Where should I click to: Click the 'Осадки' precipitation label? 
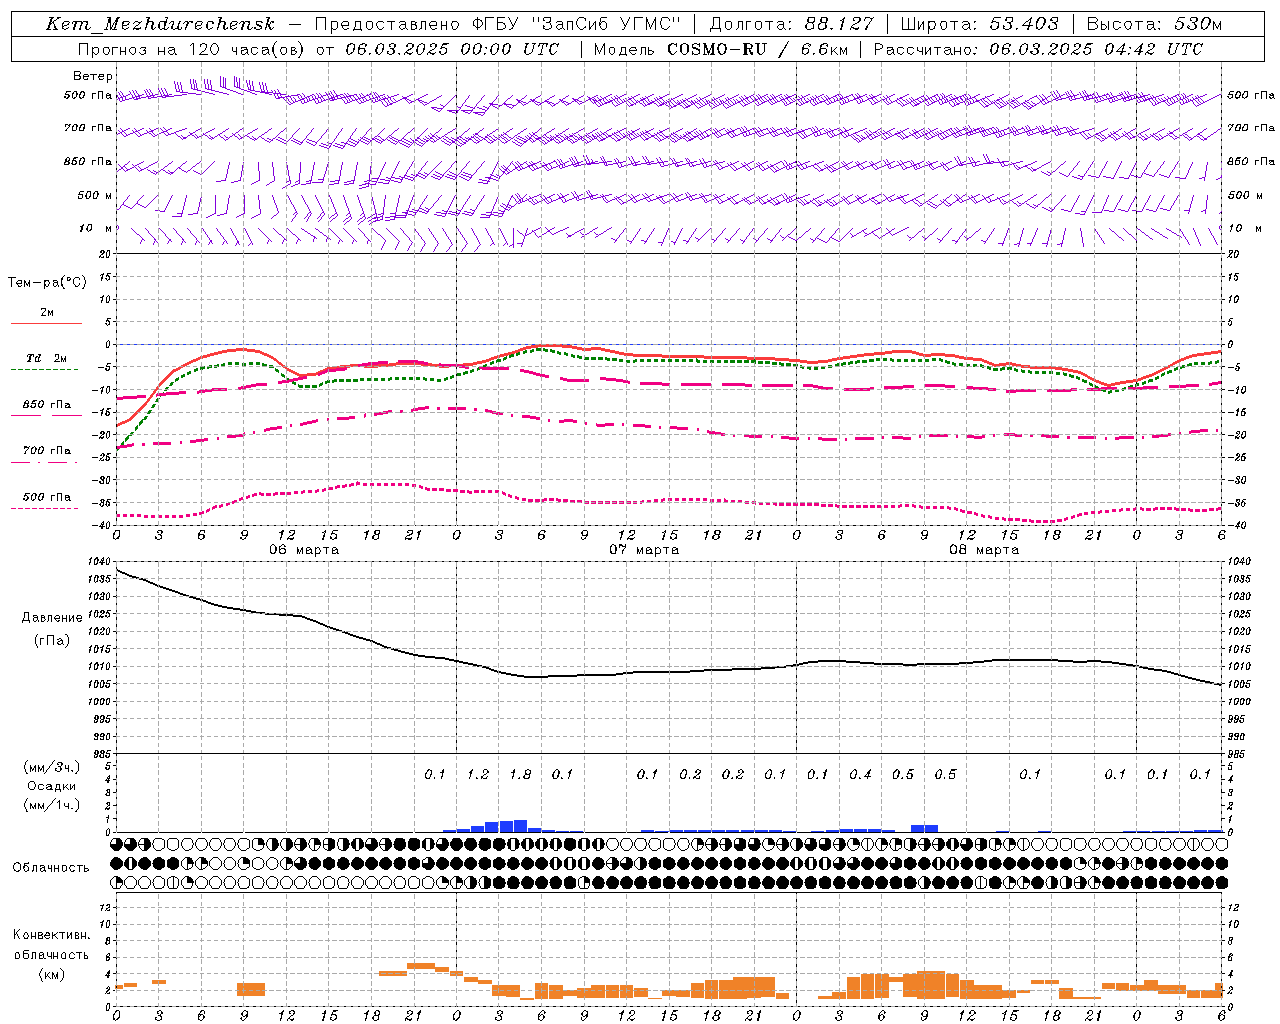[52, 786]
